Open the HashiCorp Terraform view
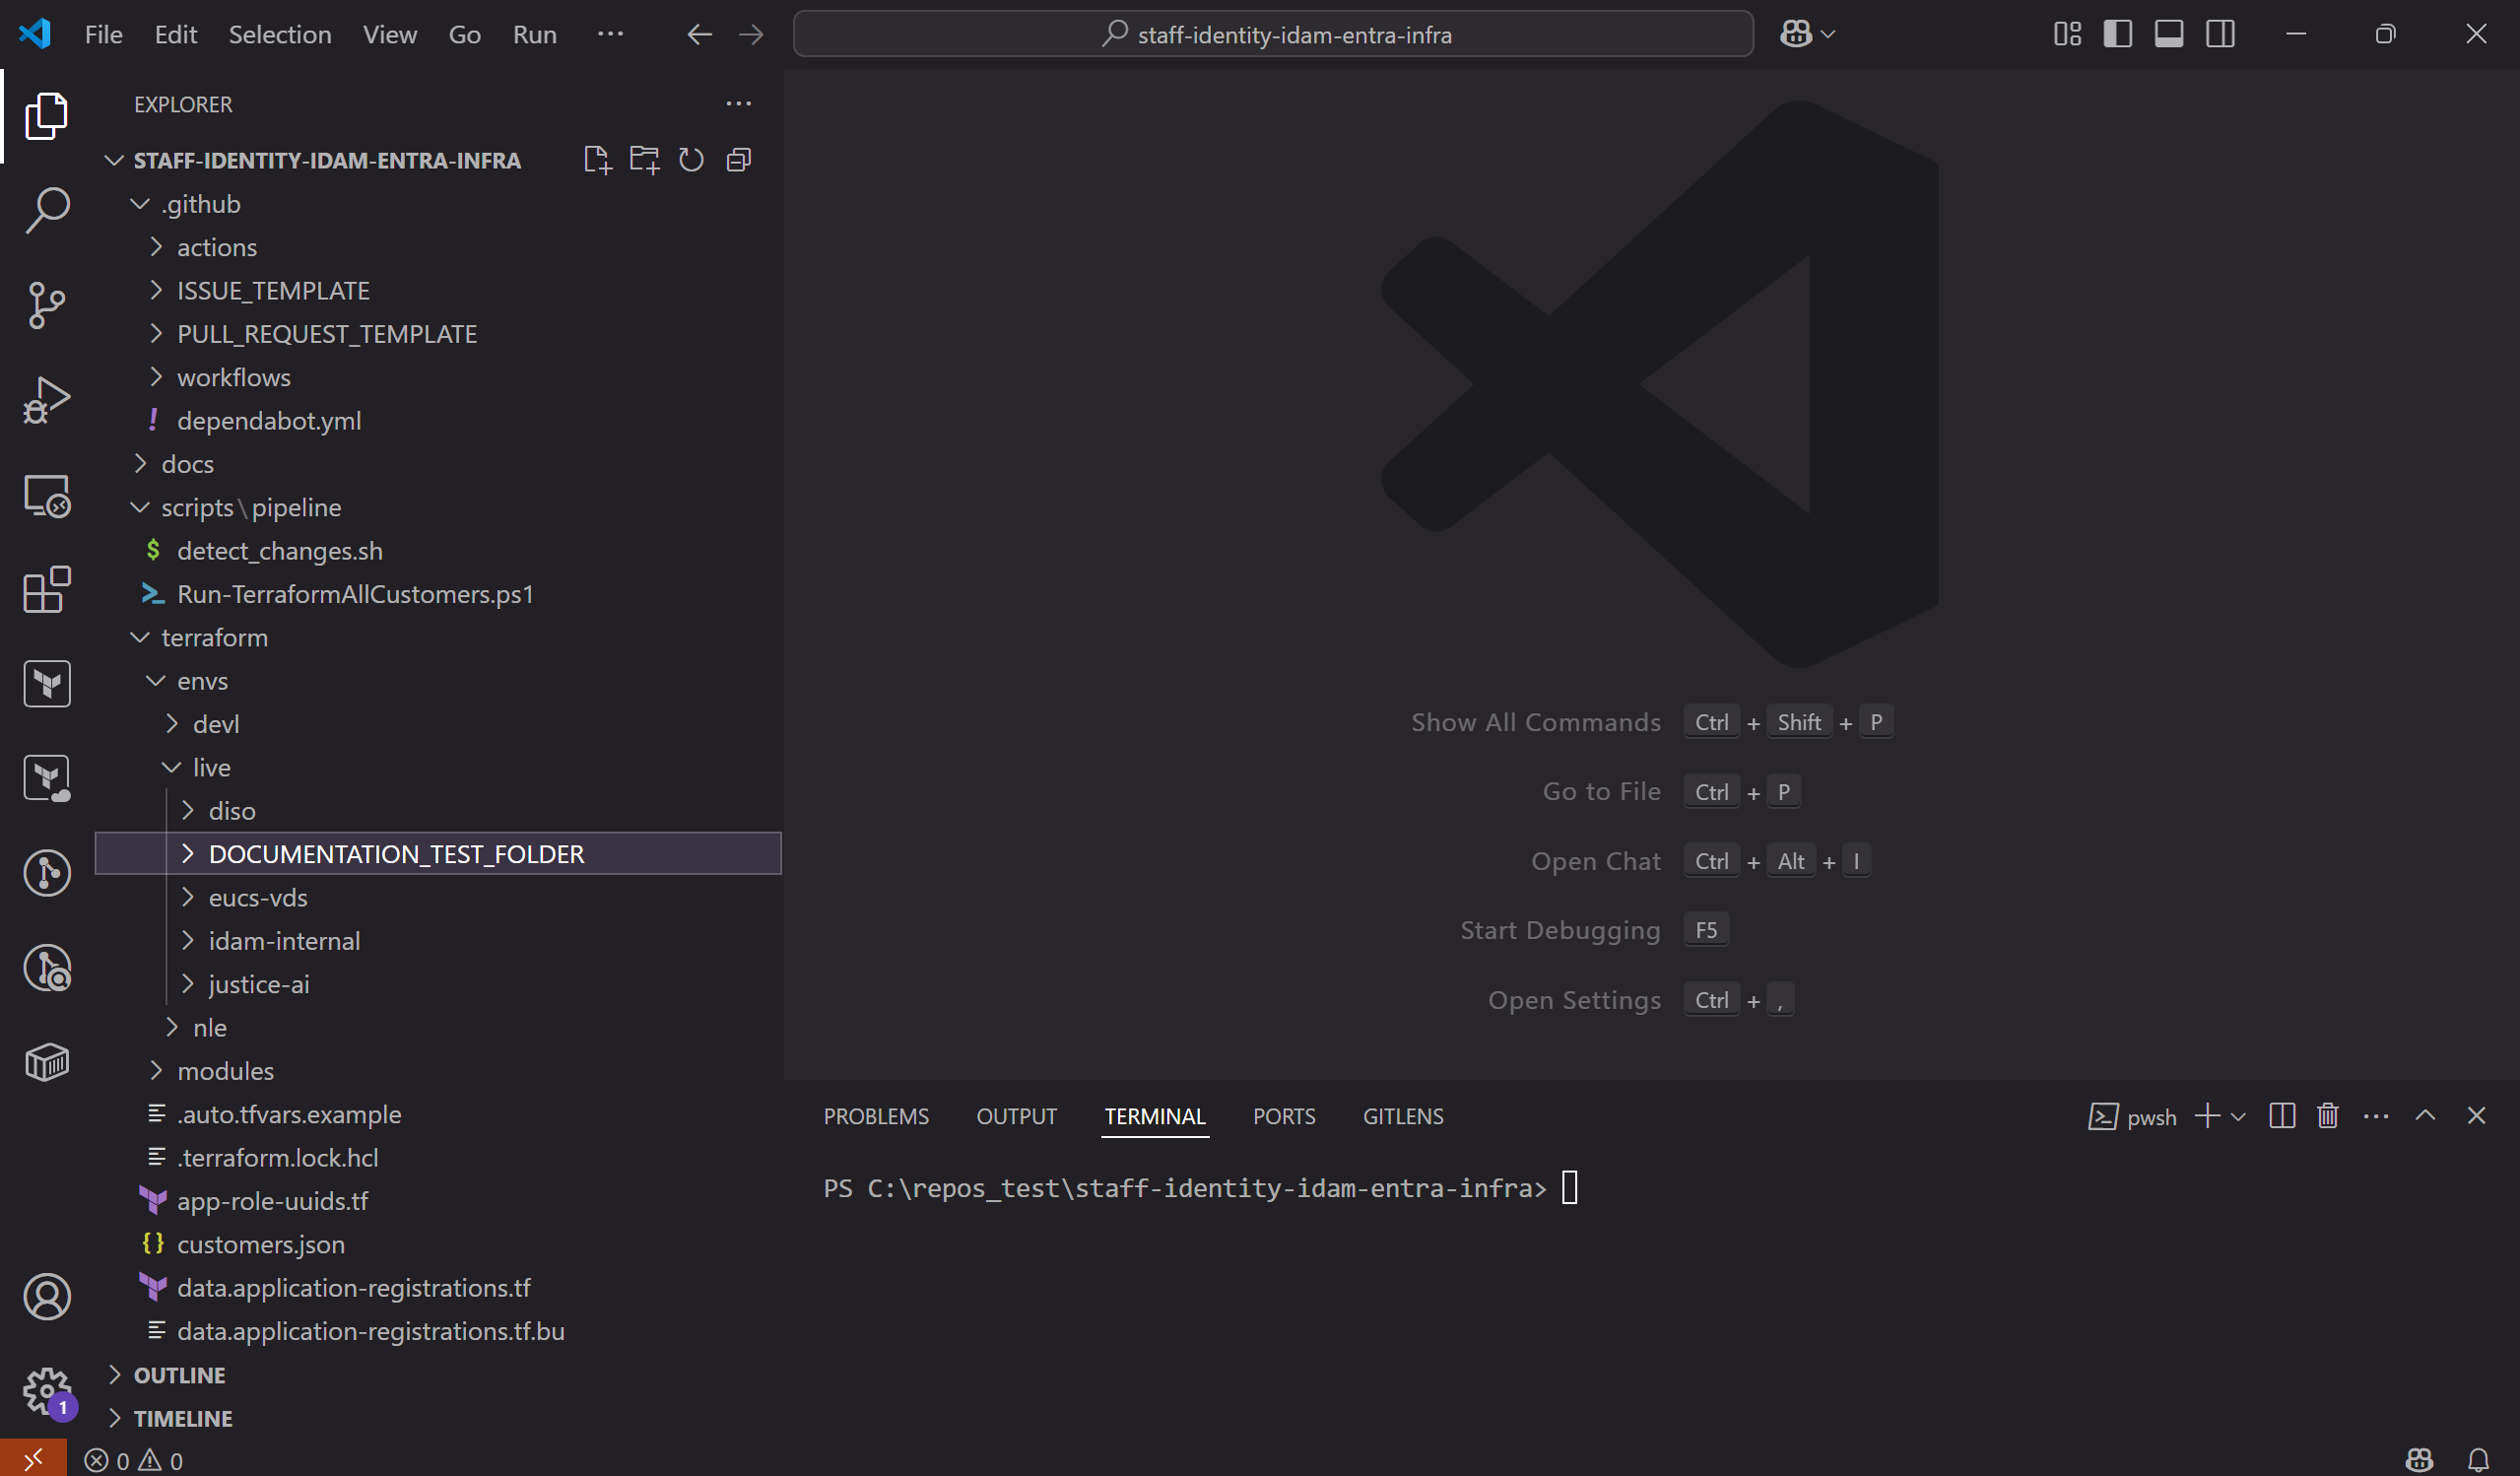2520x1476 pixels. point(46,684)
